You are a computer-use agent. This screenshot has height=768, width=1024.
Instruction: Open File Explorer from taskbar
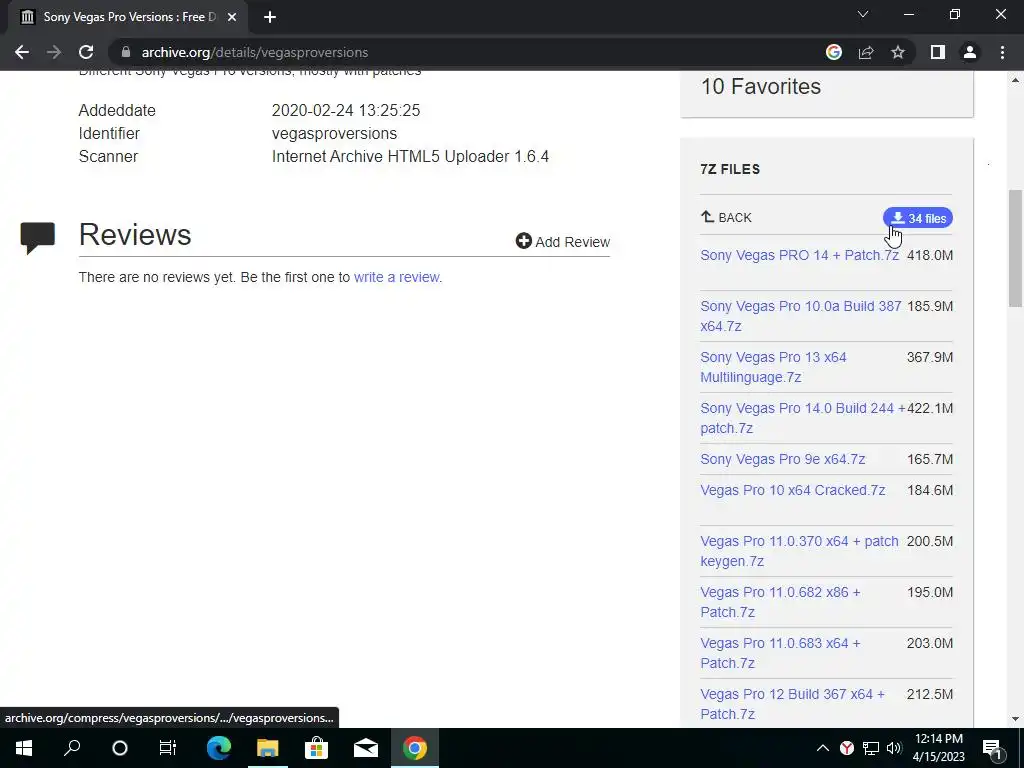pos(268,748)
